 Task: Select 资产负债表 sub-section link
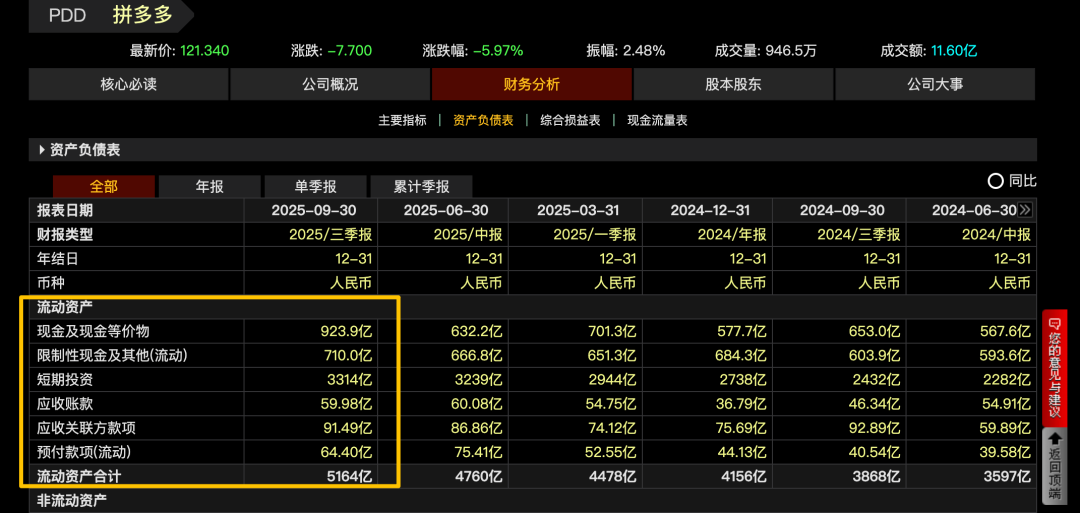click(483, 121)
